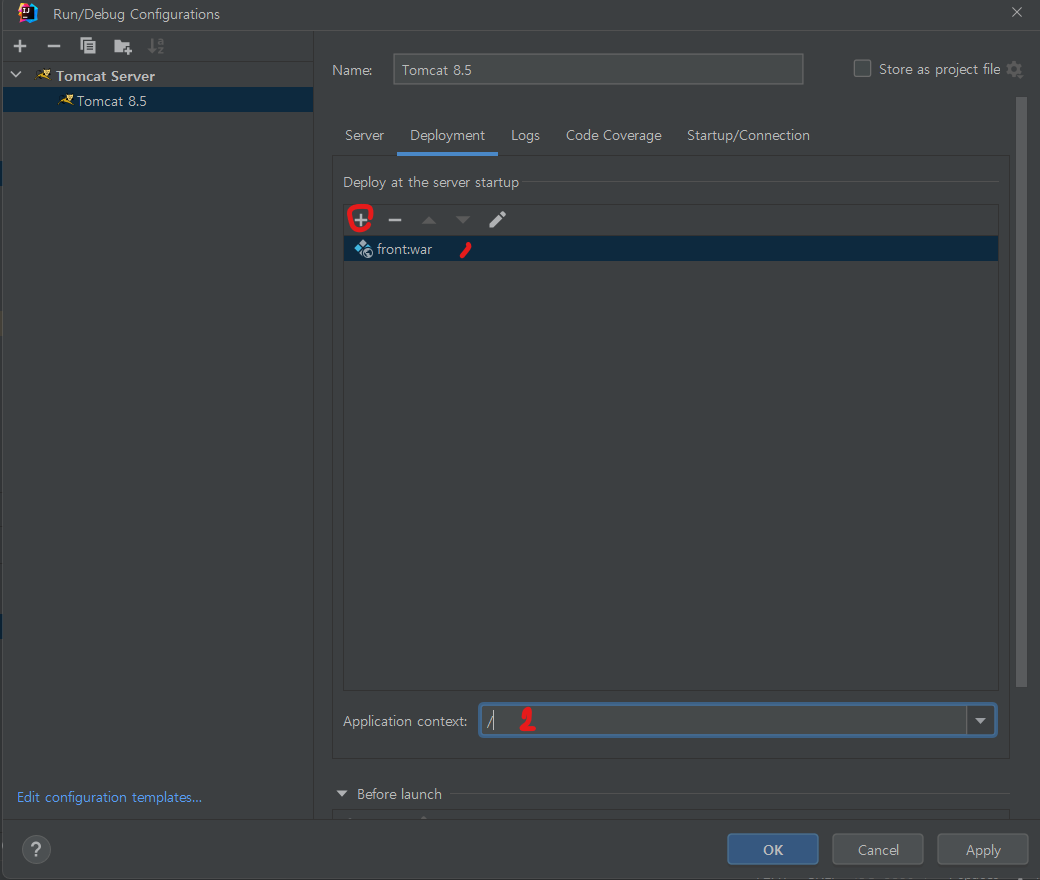The width and height of the screenshot is (1040, 880).
Task: Create new folder for configurations
Action: tap(123, 46)
